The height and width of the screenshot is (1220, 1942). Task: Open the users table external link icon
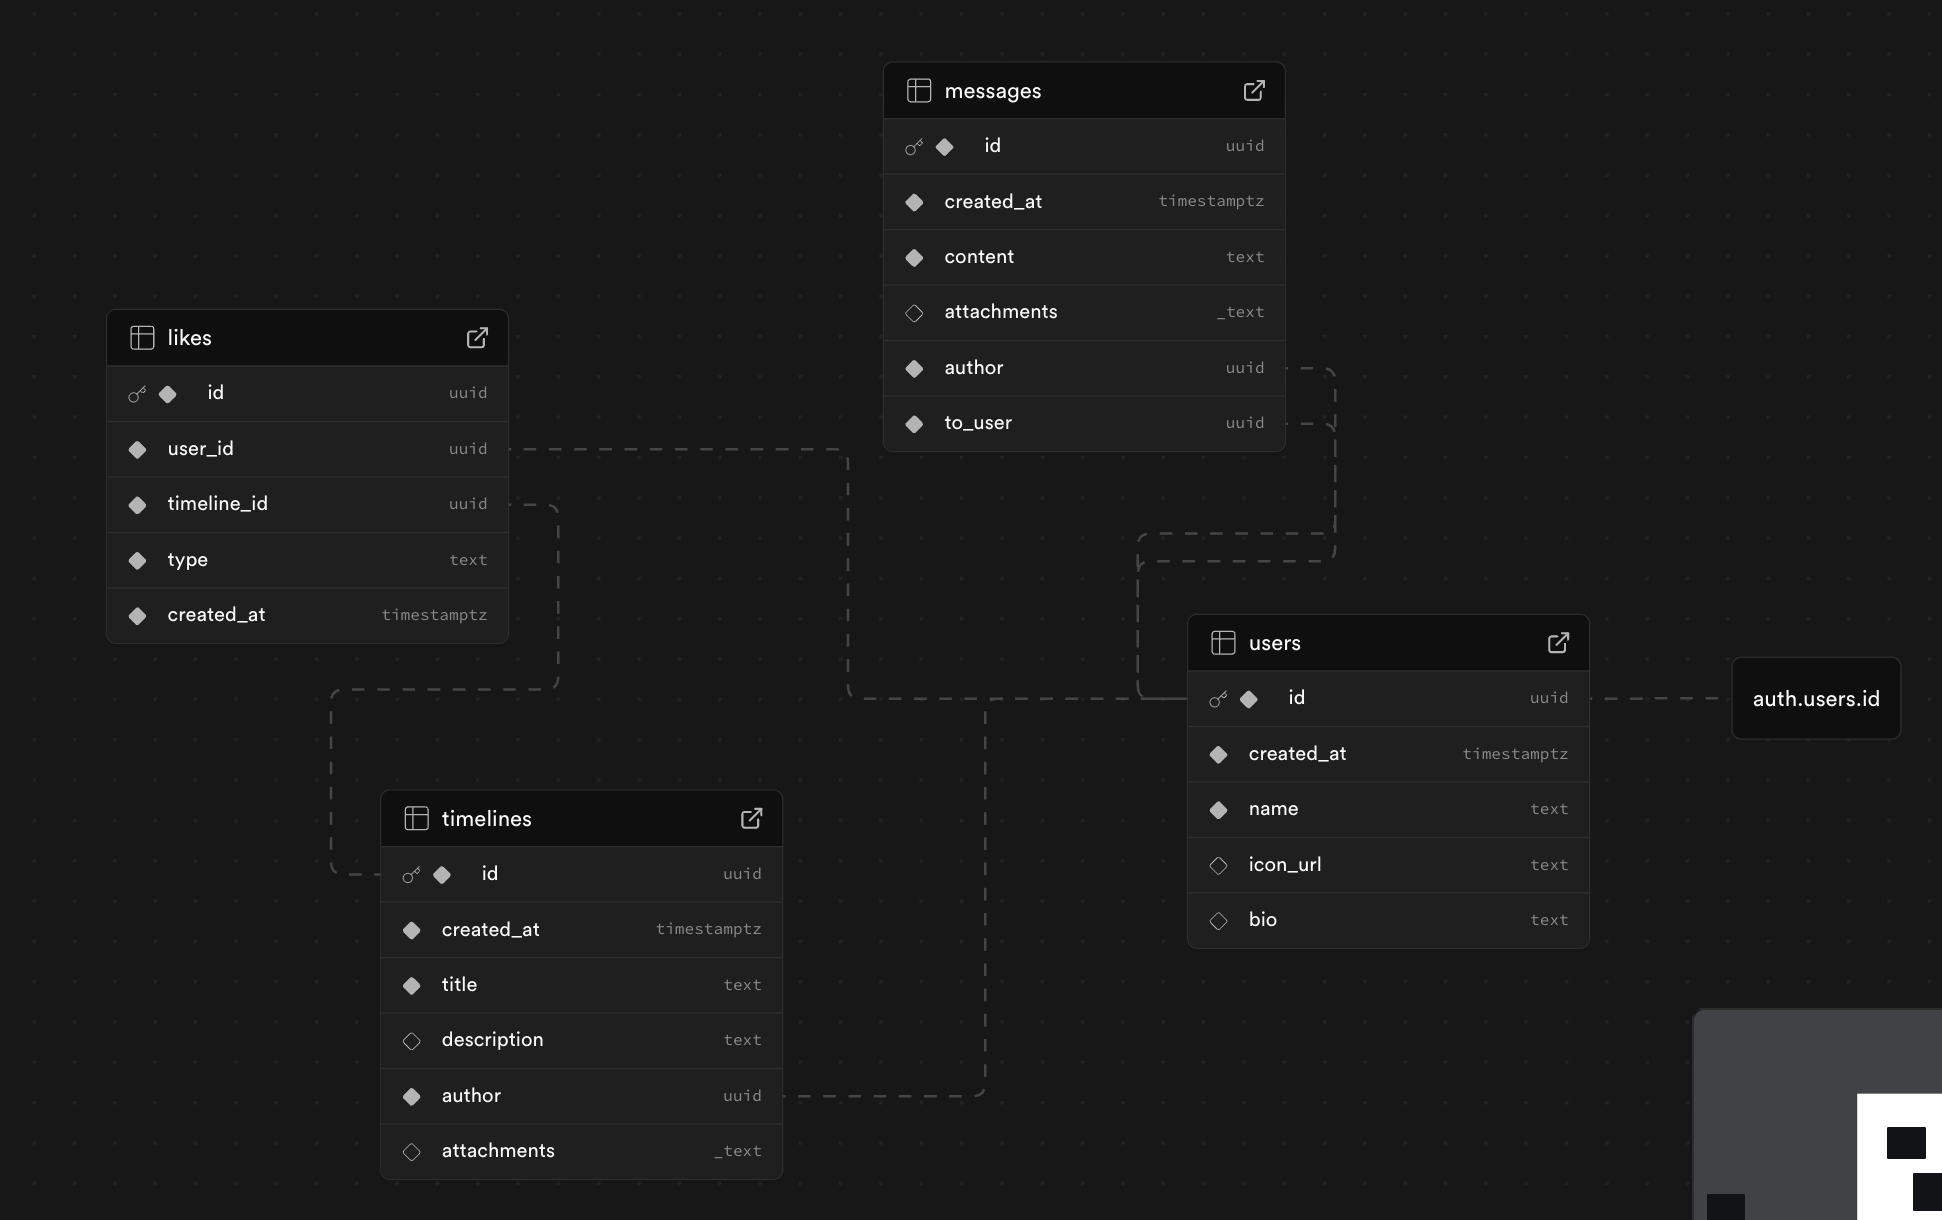[1558, 643]
